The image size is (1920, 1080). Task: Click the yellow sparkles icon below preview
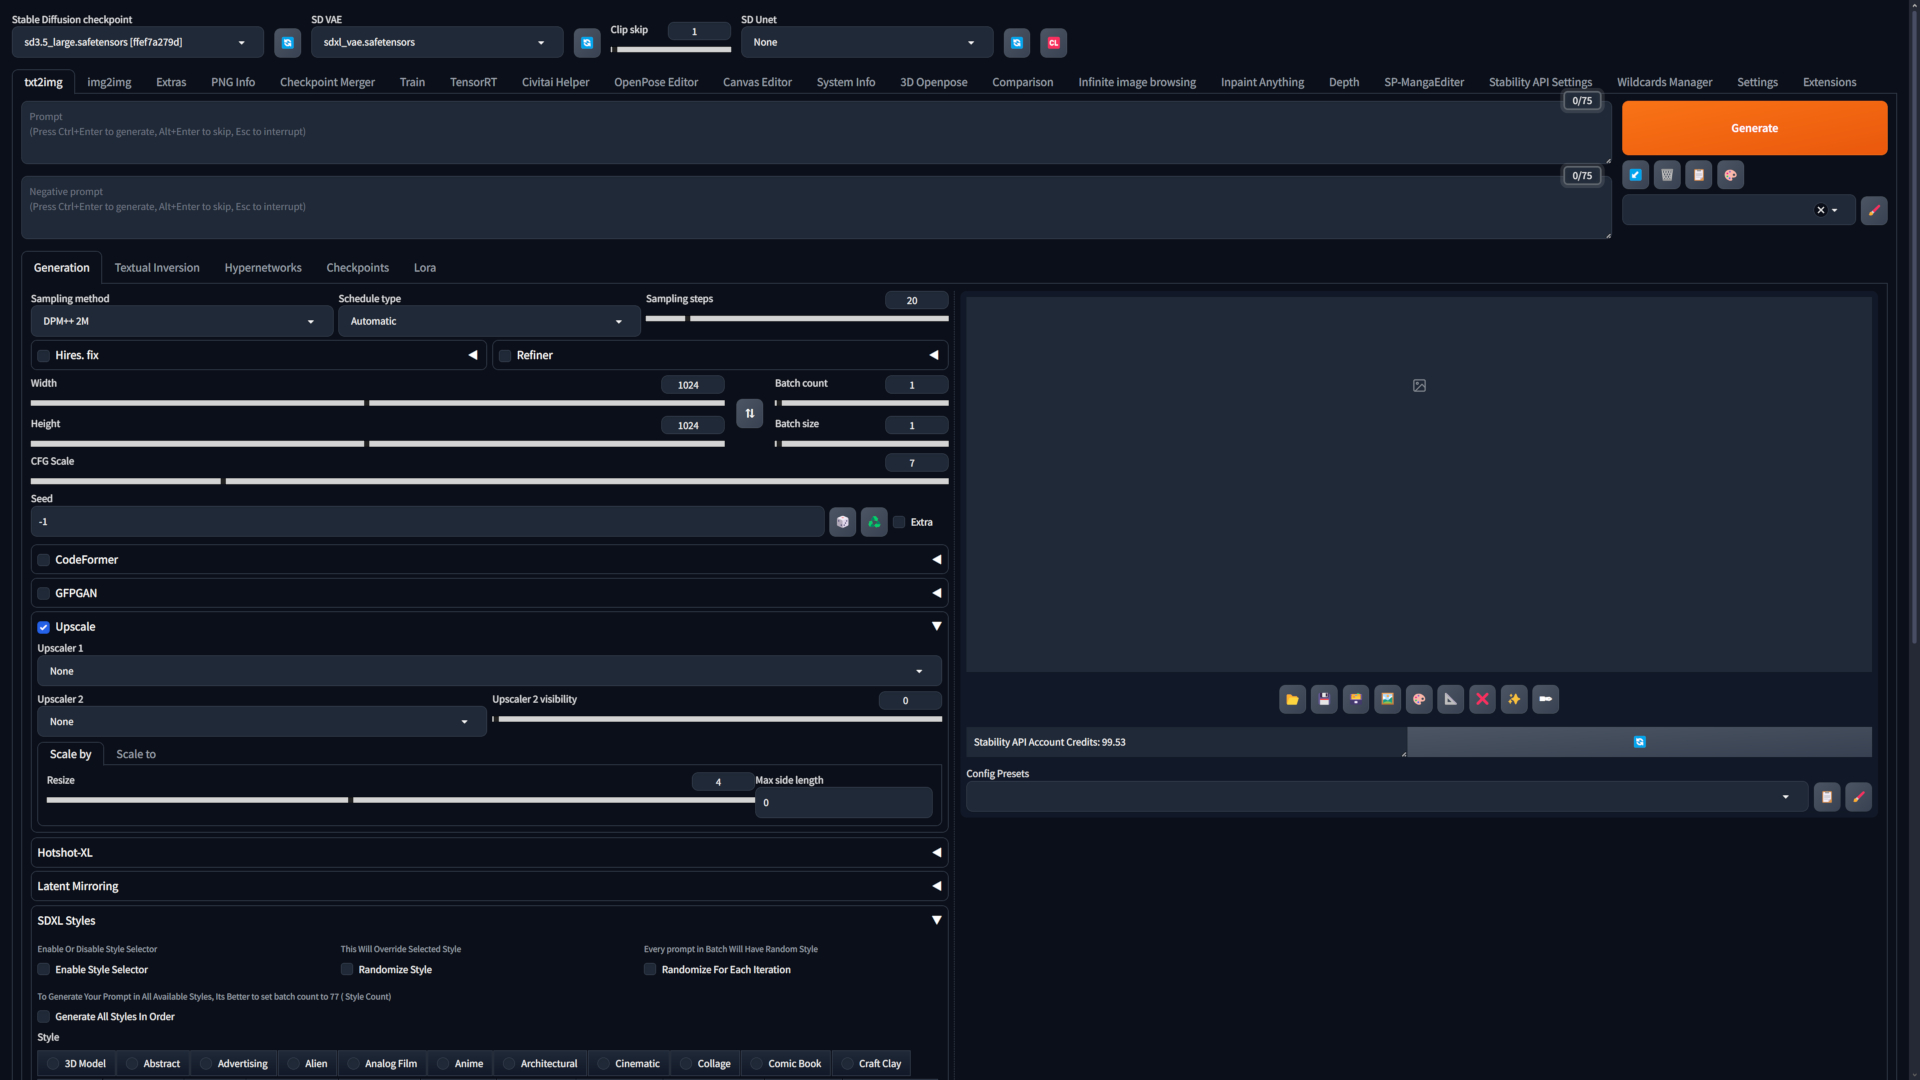coord(1514,699)
